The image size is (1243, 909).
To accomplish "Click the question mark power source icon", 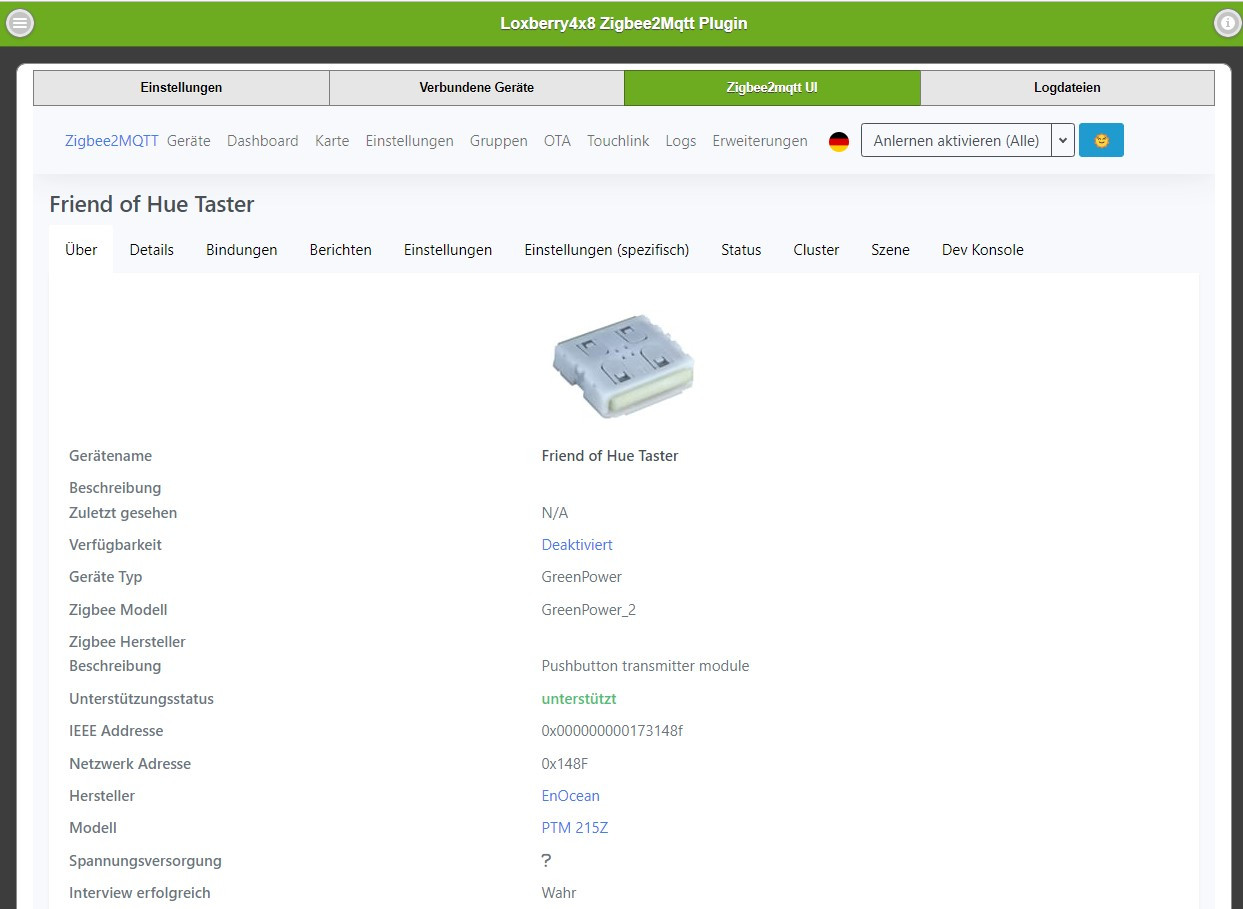I will tap(546, 860).
